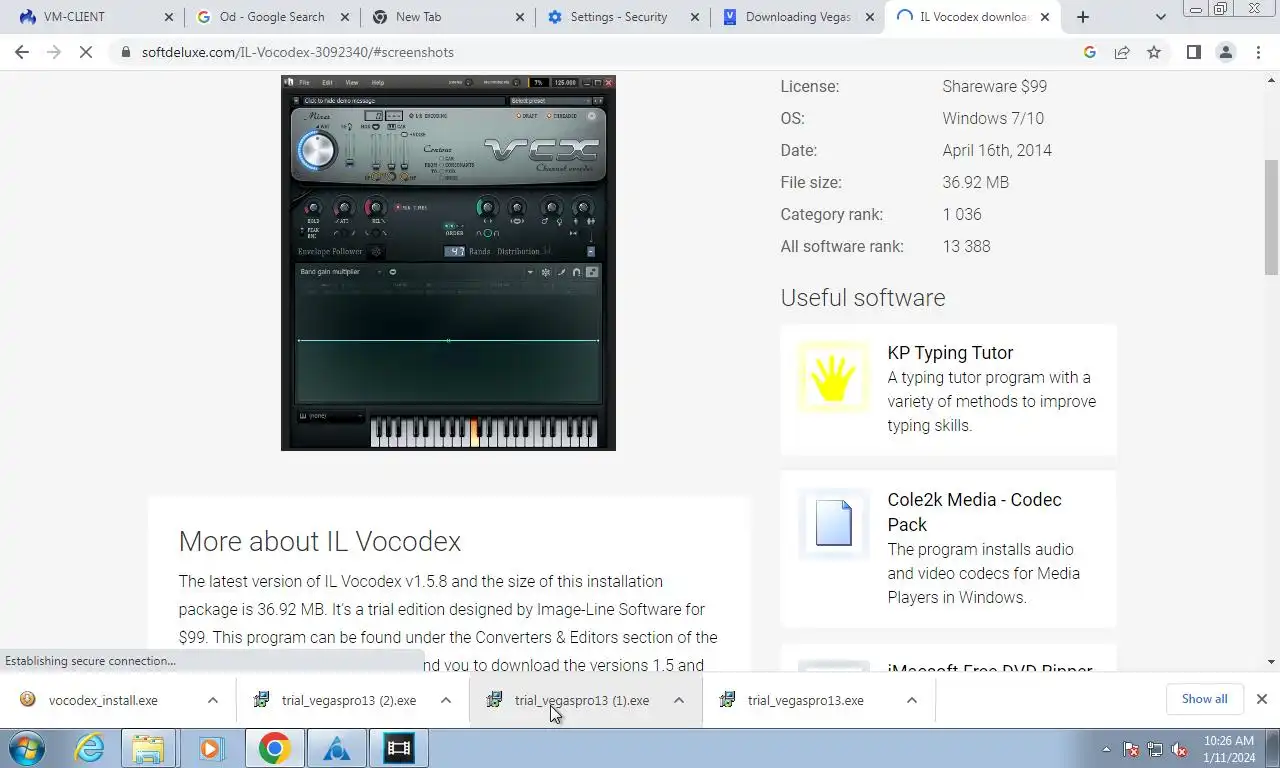Click the page vertical scrollbar thumb

click(1271, 217)
